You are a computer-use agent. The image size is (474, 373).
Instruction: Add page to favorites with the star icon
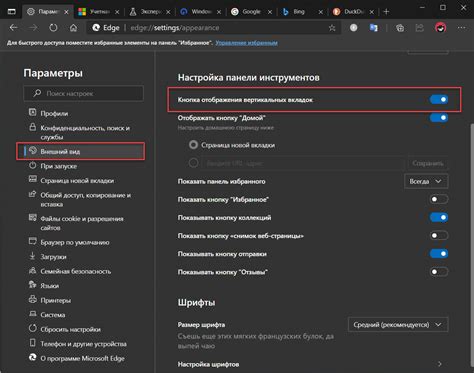coord(332,28)
